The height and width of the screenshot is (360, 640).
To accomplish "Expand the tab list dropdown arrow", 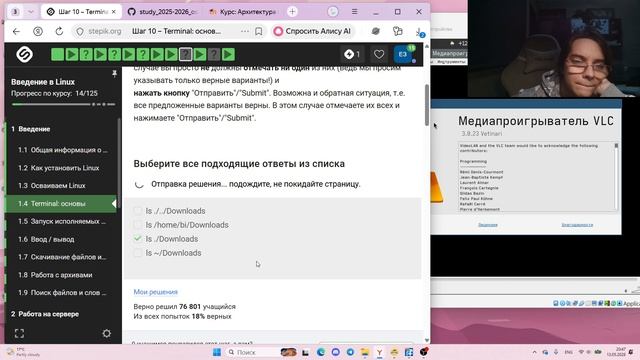I will [x=31, y=12].
